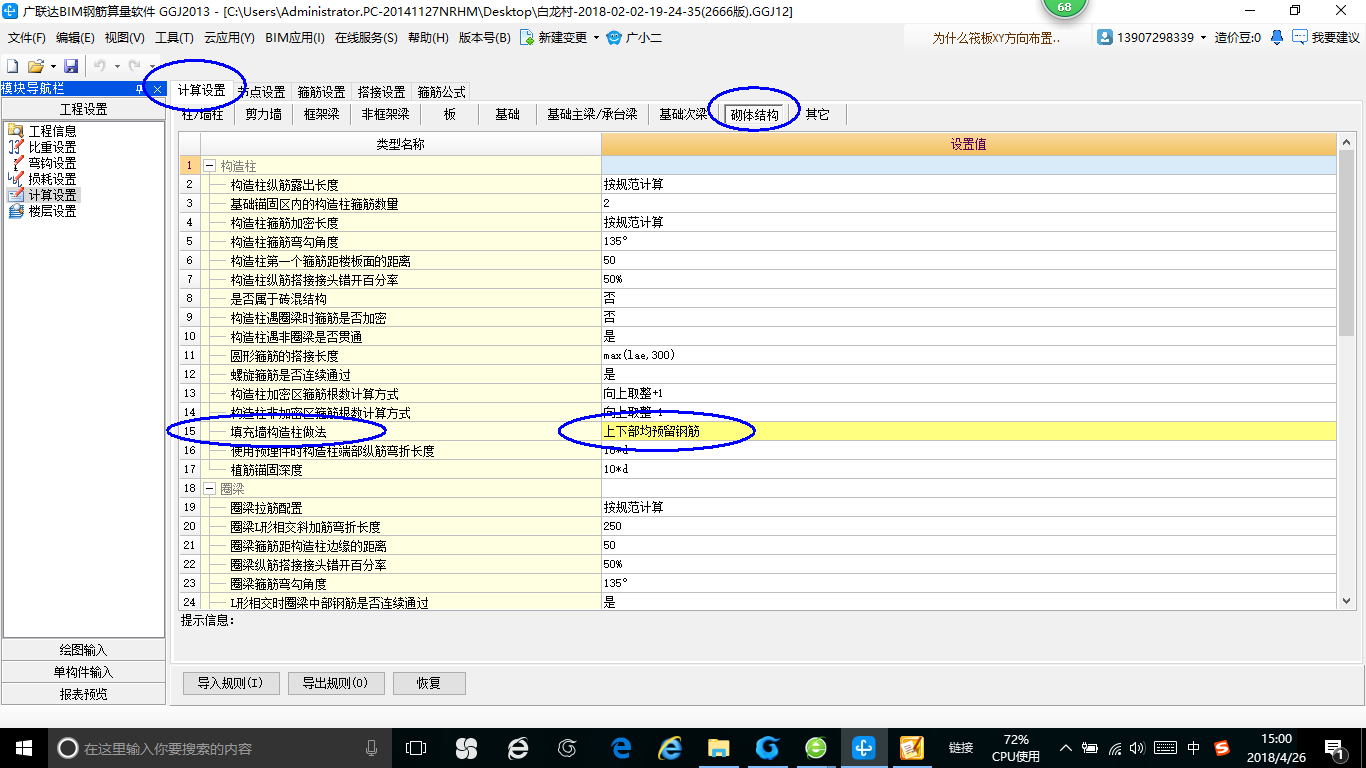Image resolution: width=1366 pixels, height=768 pixels.
Task: Click the 导入规则(I) button
Action: click(x=230, y=684)
